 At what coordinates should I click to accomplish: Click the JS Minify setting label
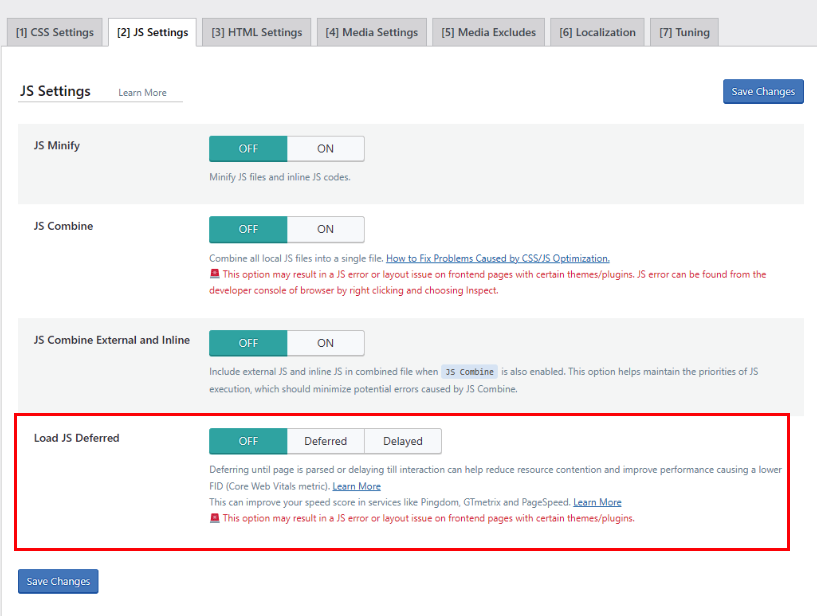coord(57,146)
